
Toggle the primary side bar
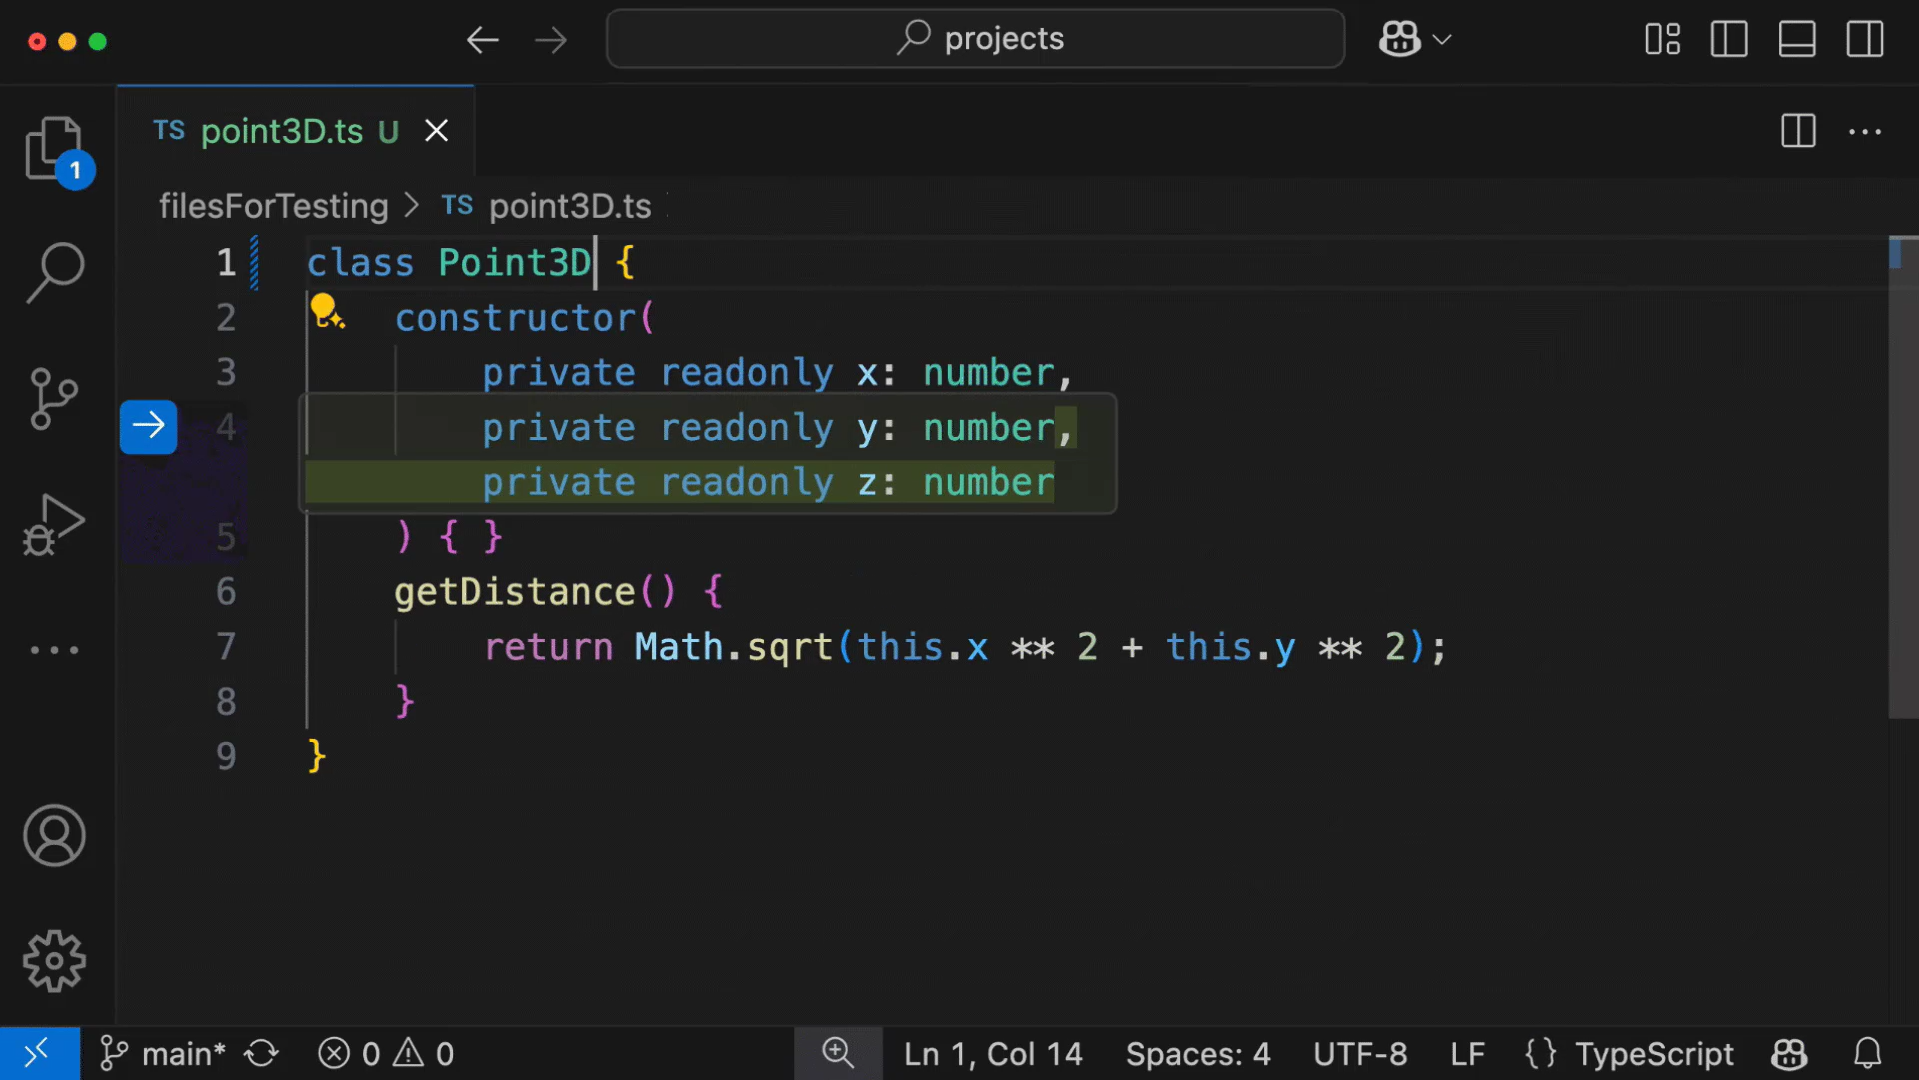(x=1728, y=40)
